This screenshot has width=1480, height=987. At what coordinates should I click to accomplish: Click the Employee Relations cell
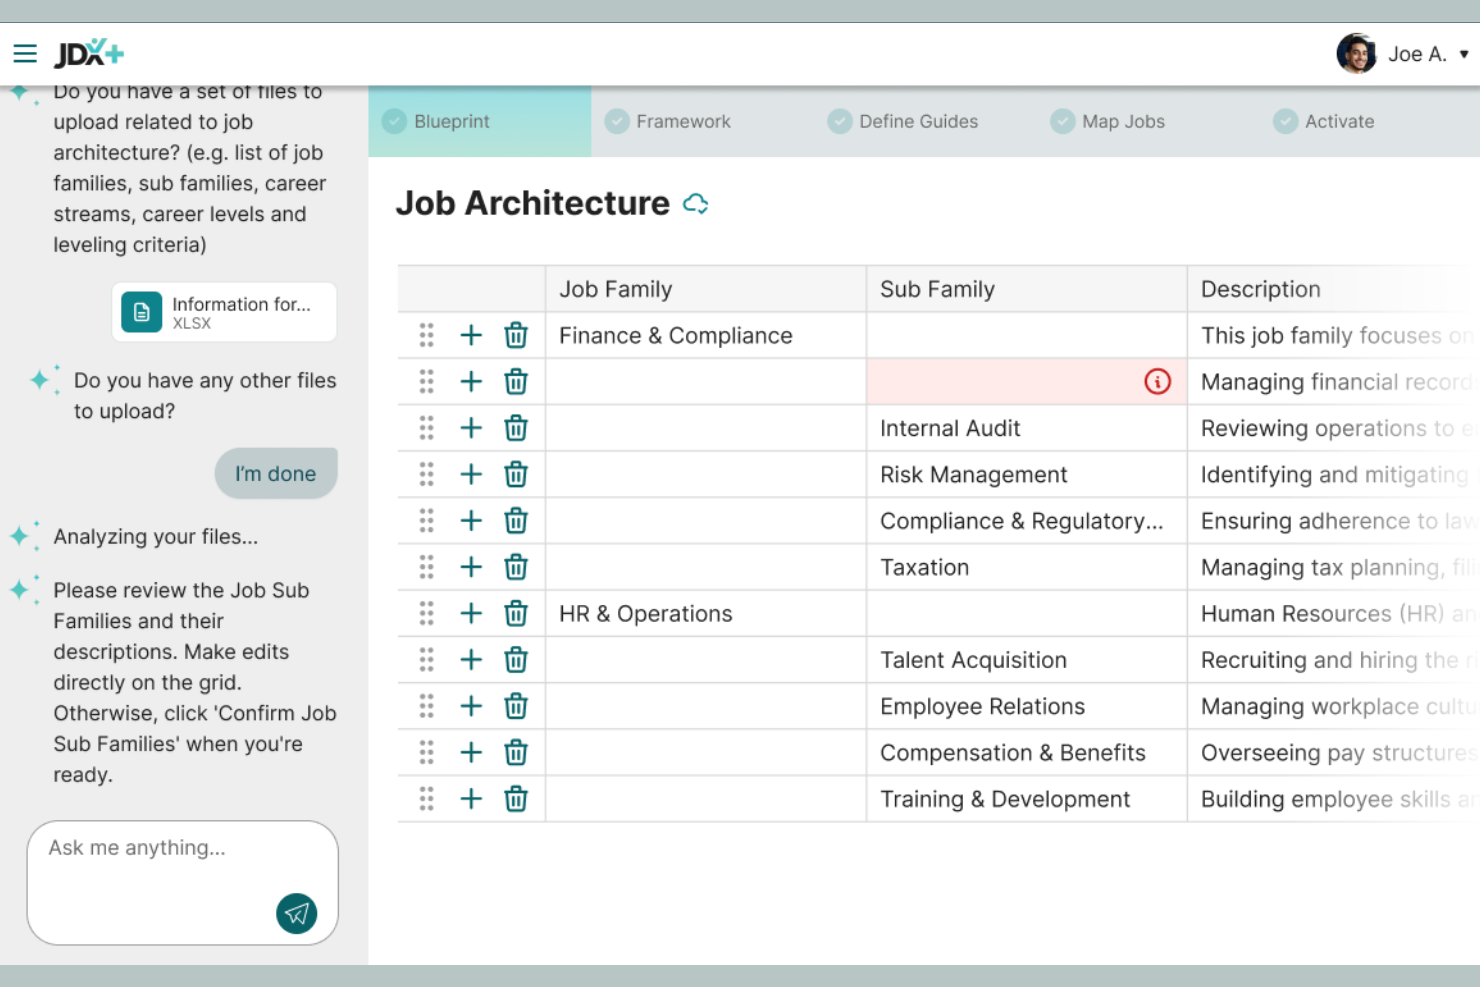pos(1027,706)
